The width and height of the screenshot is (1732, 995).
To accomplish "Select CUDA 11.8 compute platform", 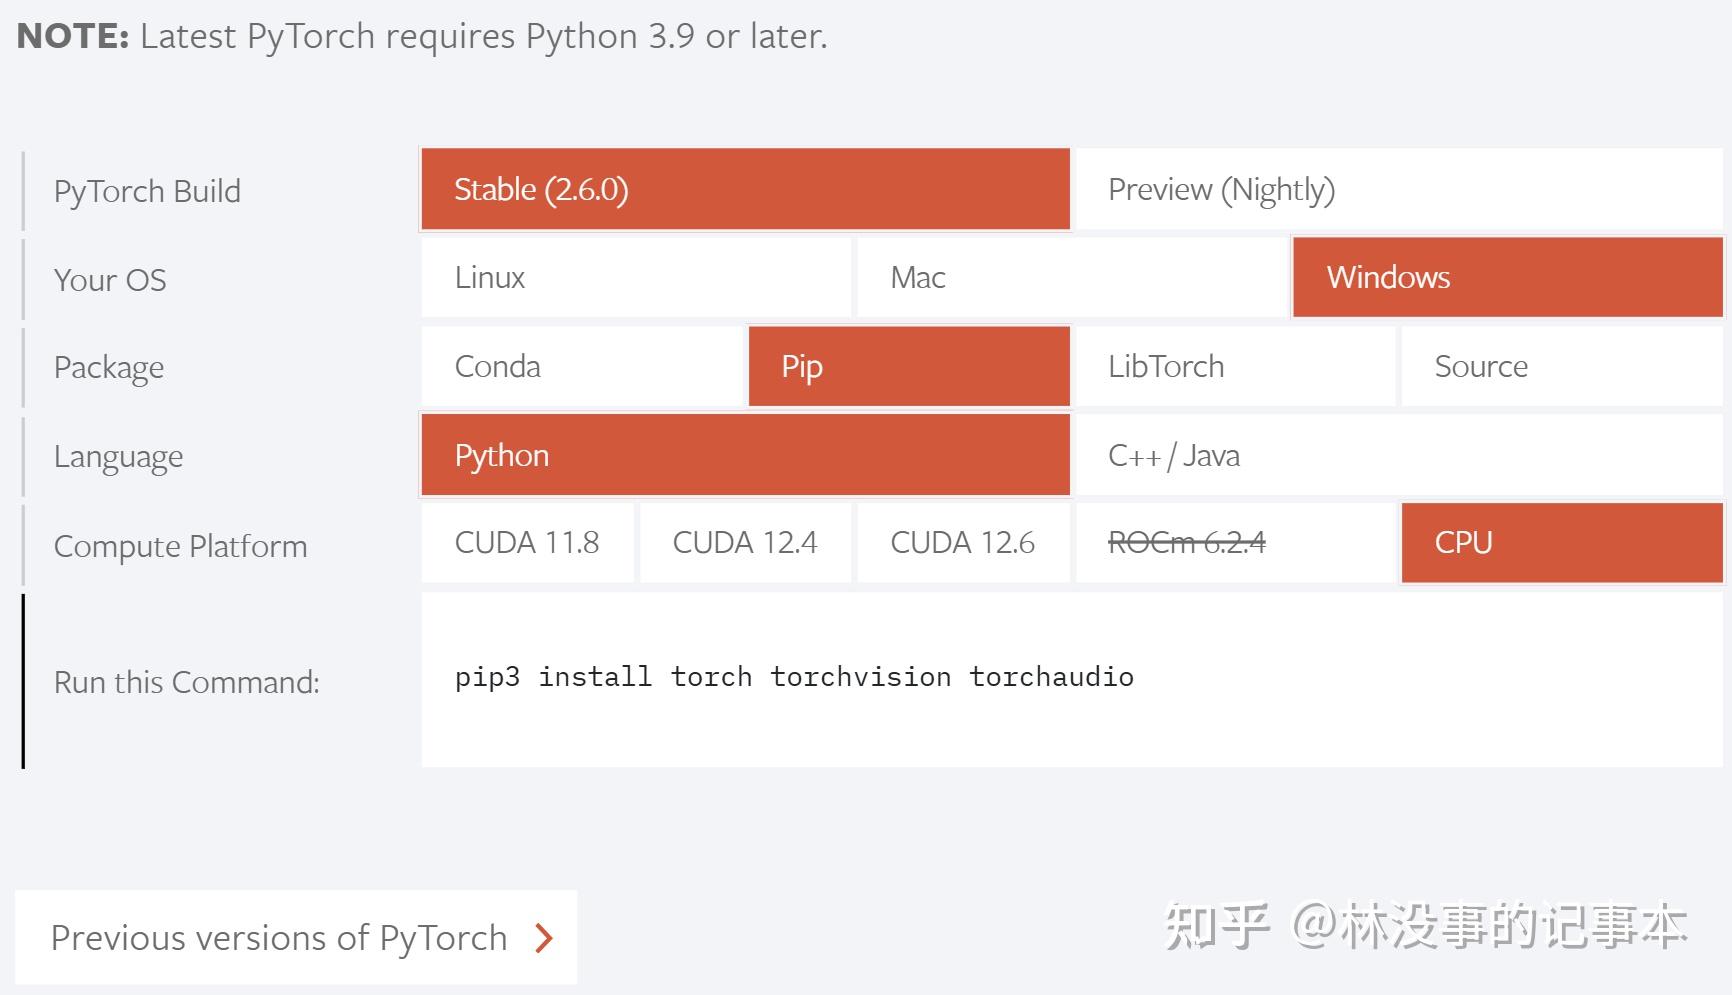I will (528, 542).
